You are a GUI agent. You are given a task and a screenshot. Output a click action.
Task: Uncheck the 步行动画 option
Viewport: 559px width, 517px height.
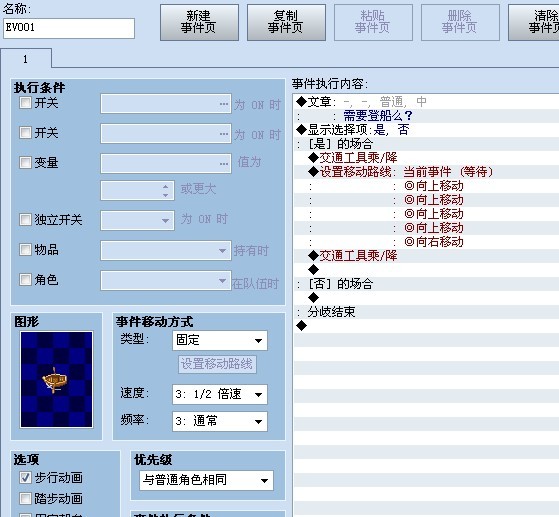25,477
